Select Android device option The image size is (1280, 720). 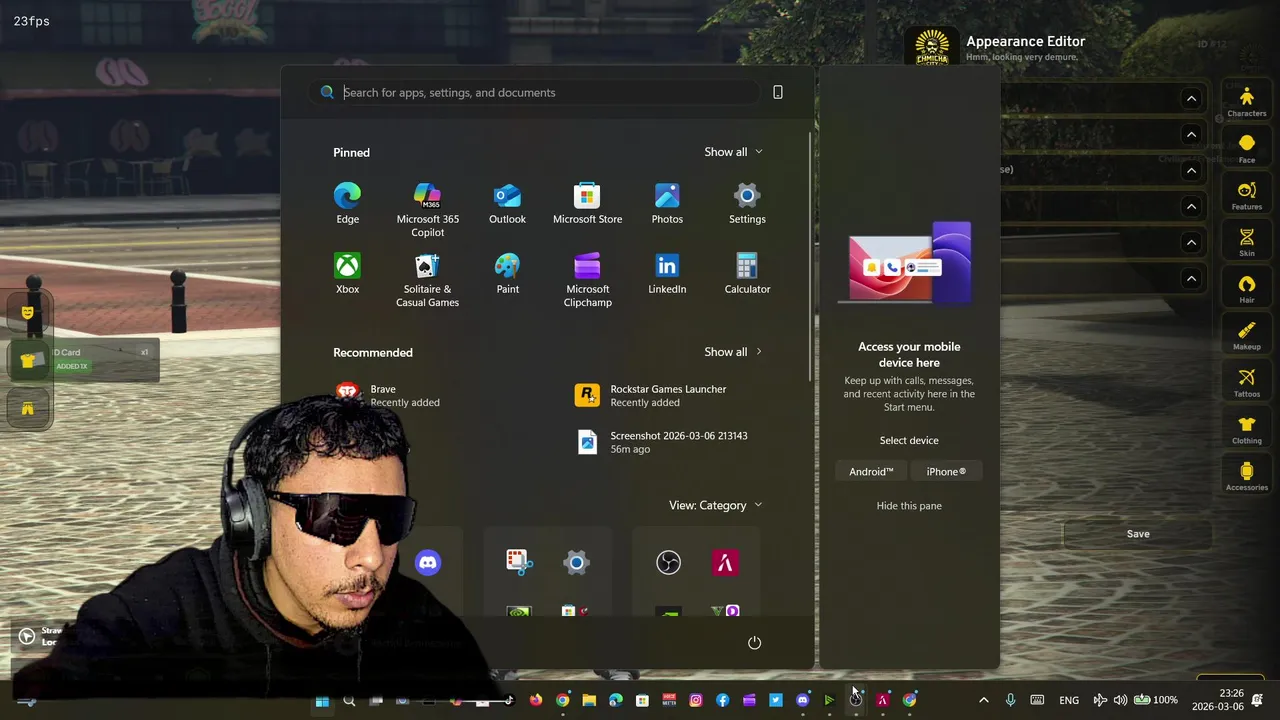tap(871, 471)
